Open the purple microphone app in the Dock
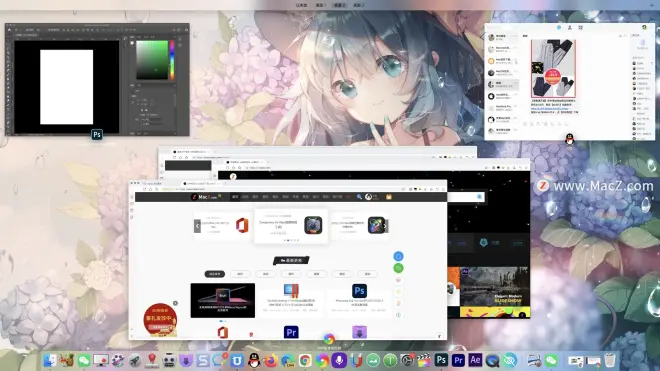This screenshot has height=371, width=660. (x=339, y=360)
